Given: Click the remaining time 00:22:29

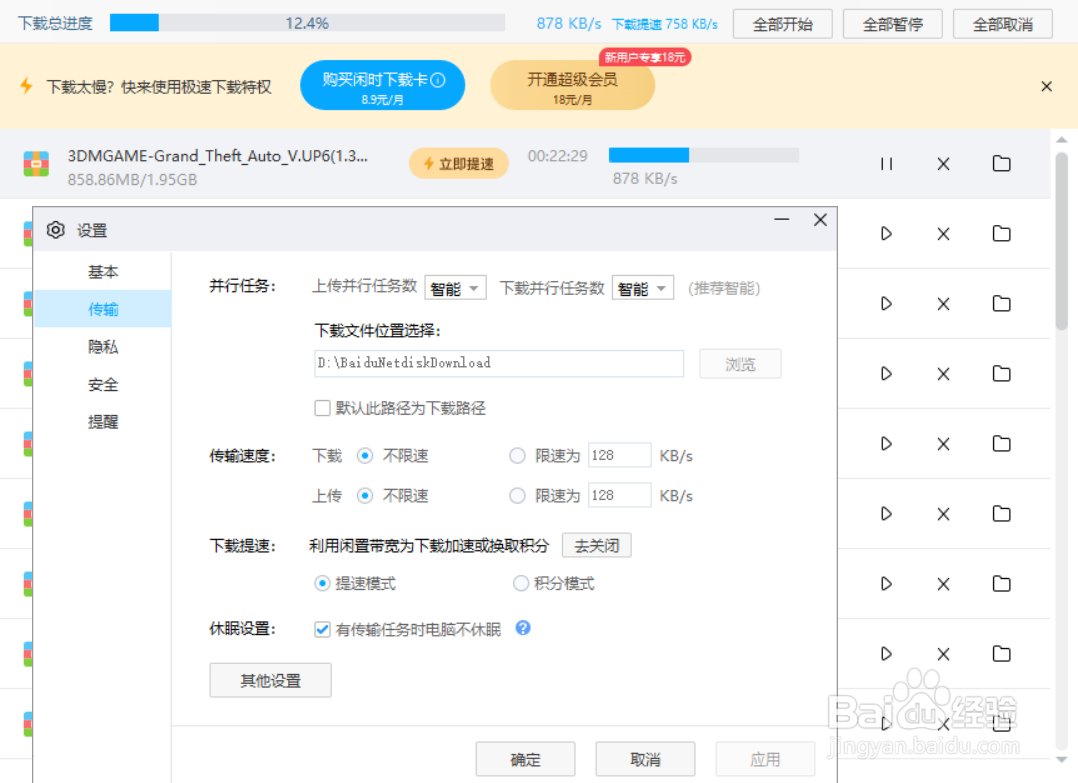Looking at the screenshot, I should click(x=558, y=156).
